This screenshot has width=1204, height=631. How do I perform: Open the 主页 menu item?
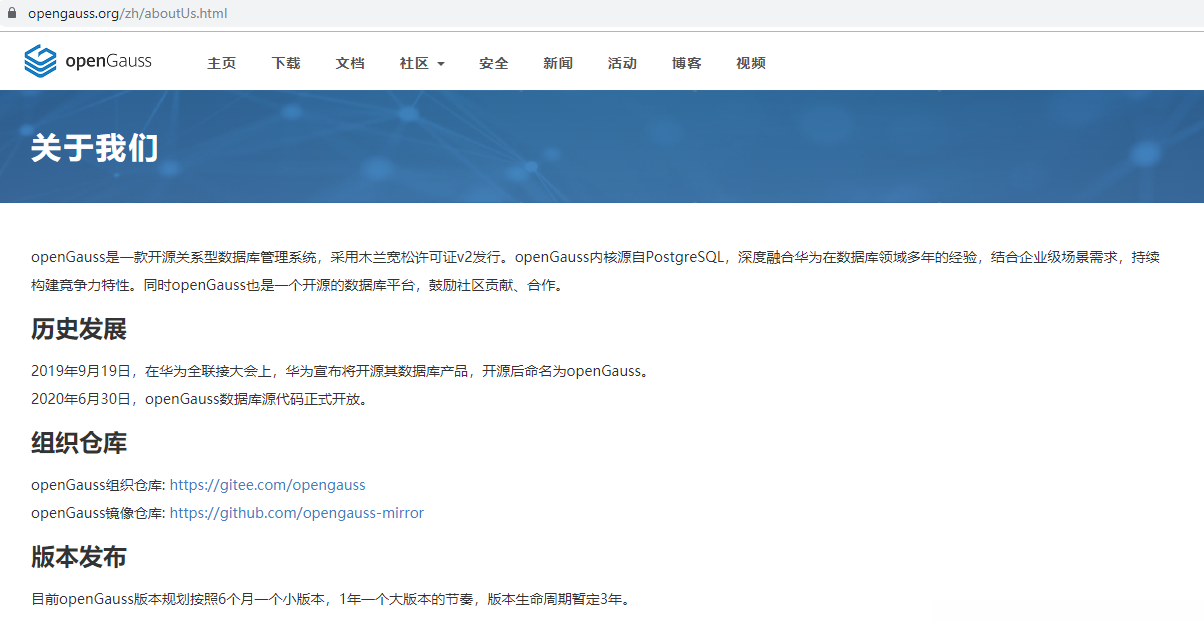pyautogui.click(x=221, y=63)
